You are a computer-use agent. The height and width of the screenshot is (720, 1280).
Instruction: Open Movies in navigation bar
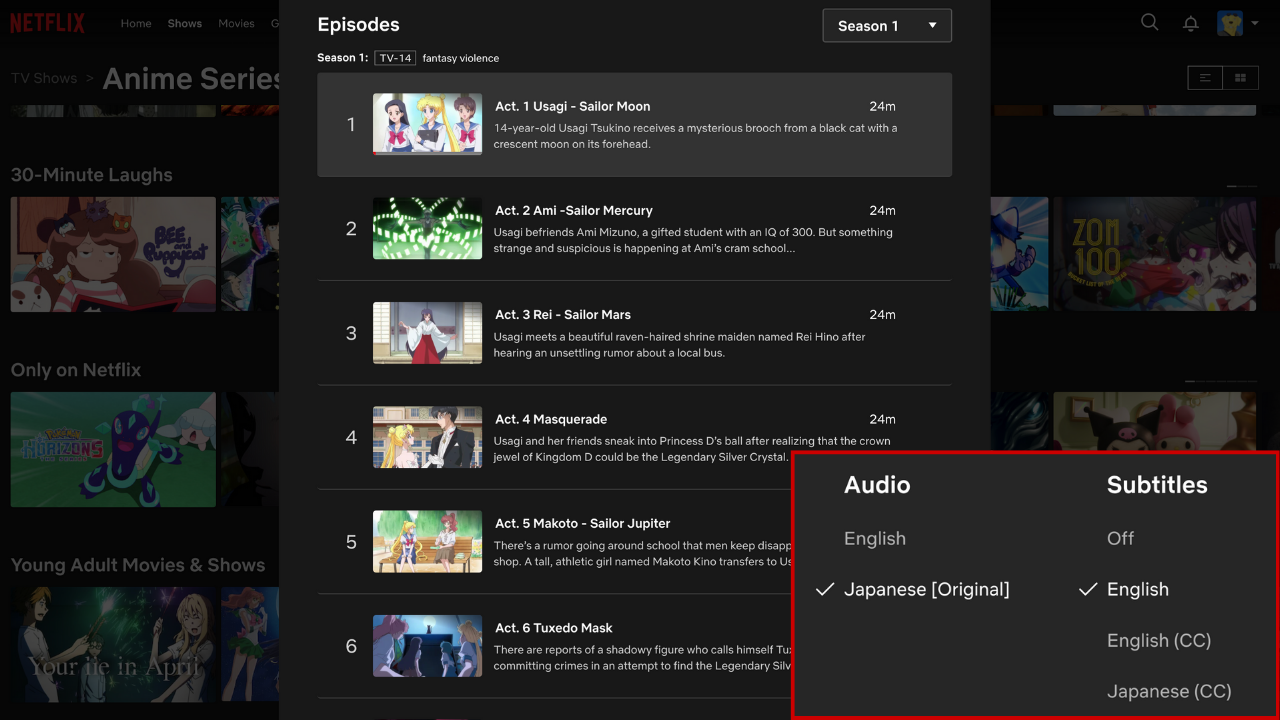coord(236,23)
